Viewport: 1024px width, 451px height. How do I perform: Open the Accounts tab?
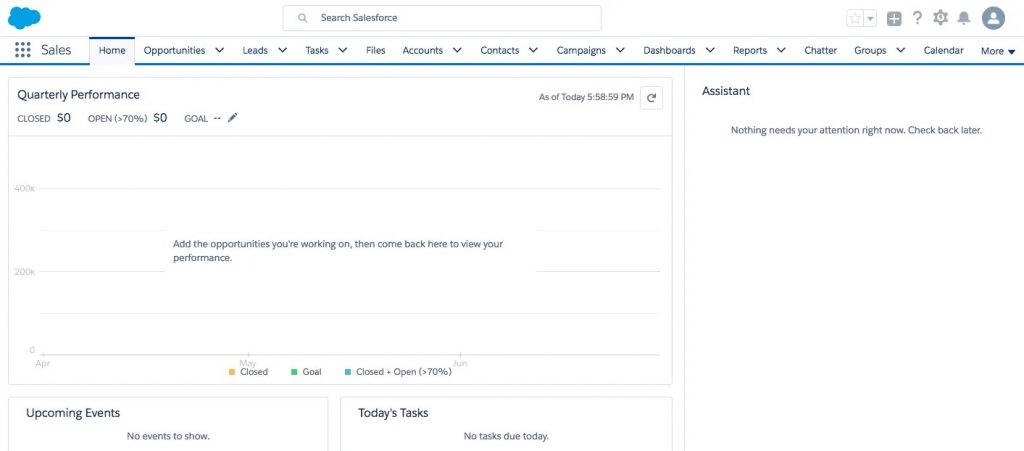click(x=423, y=50)
